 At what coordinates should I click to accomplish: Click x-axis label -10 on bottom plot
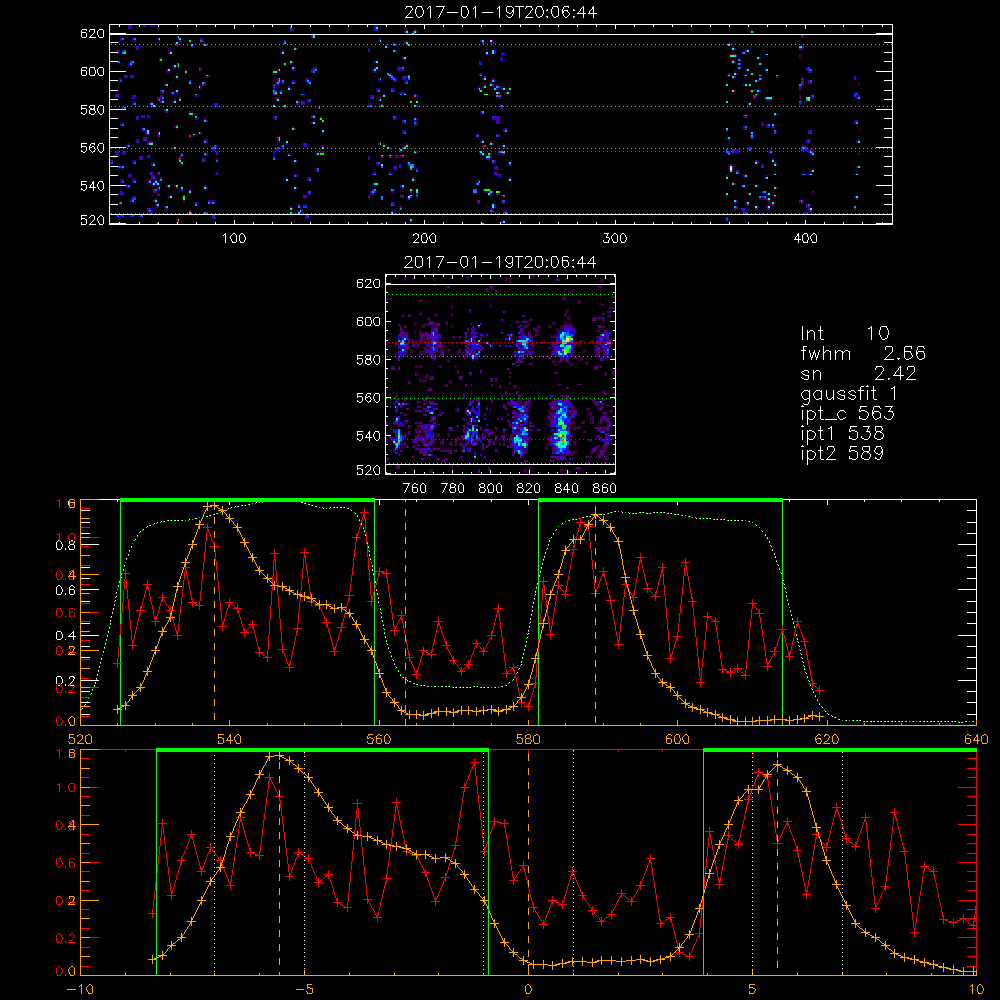coord(80,990)
